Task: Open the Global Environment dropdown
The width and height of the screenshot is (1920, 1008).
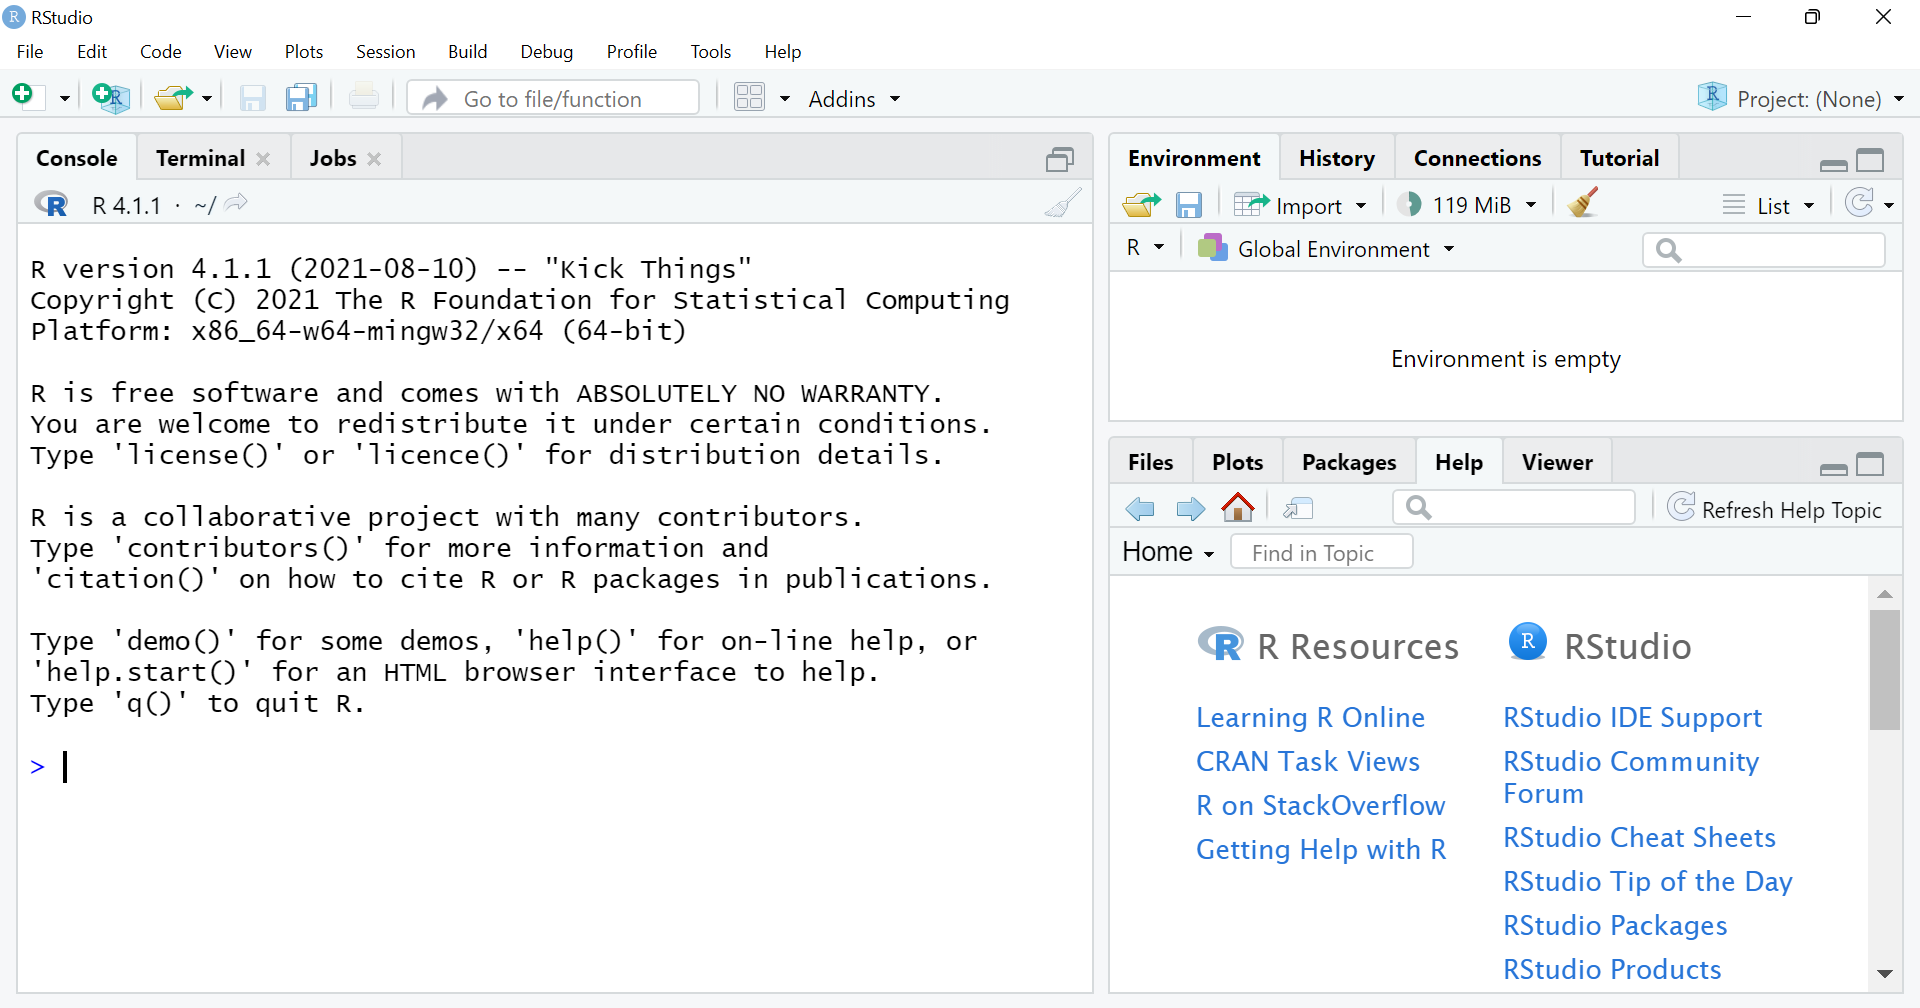Action: click(1326, 248)
